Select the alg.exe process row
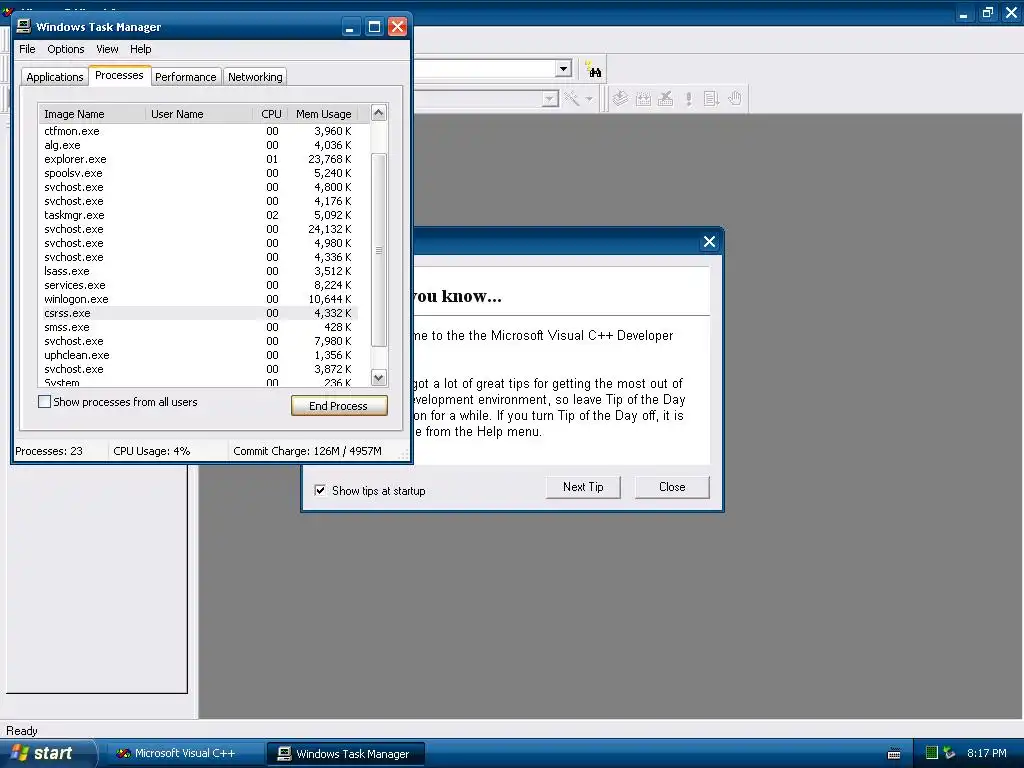 tap(198, 145)
